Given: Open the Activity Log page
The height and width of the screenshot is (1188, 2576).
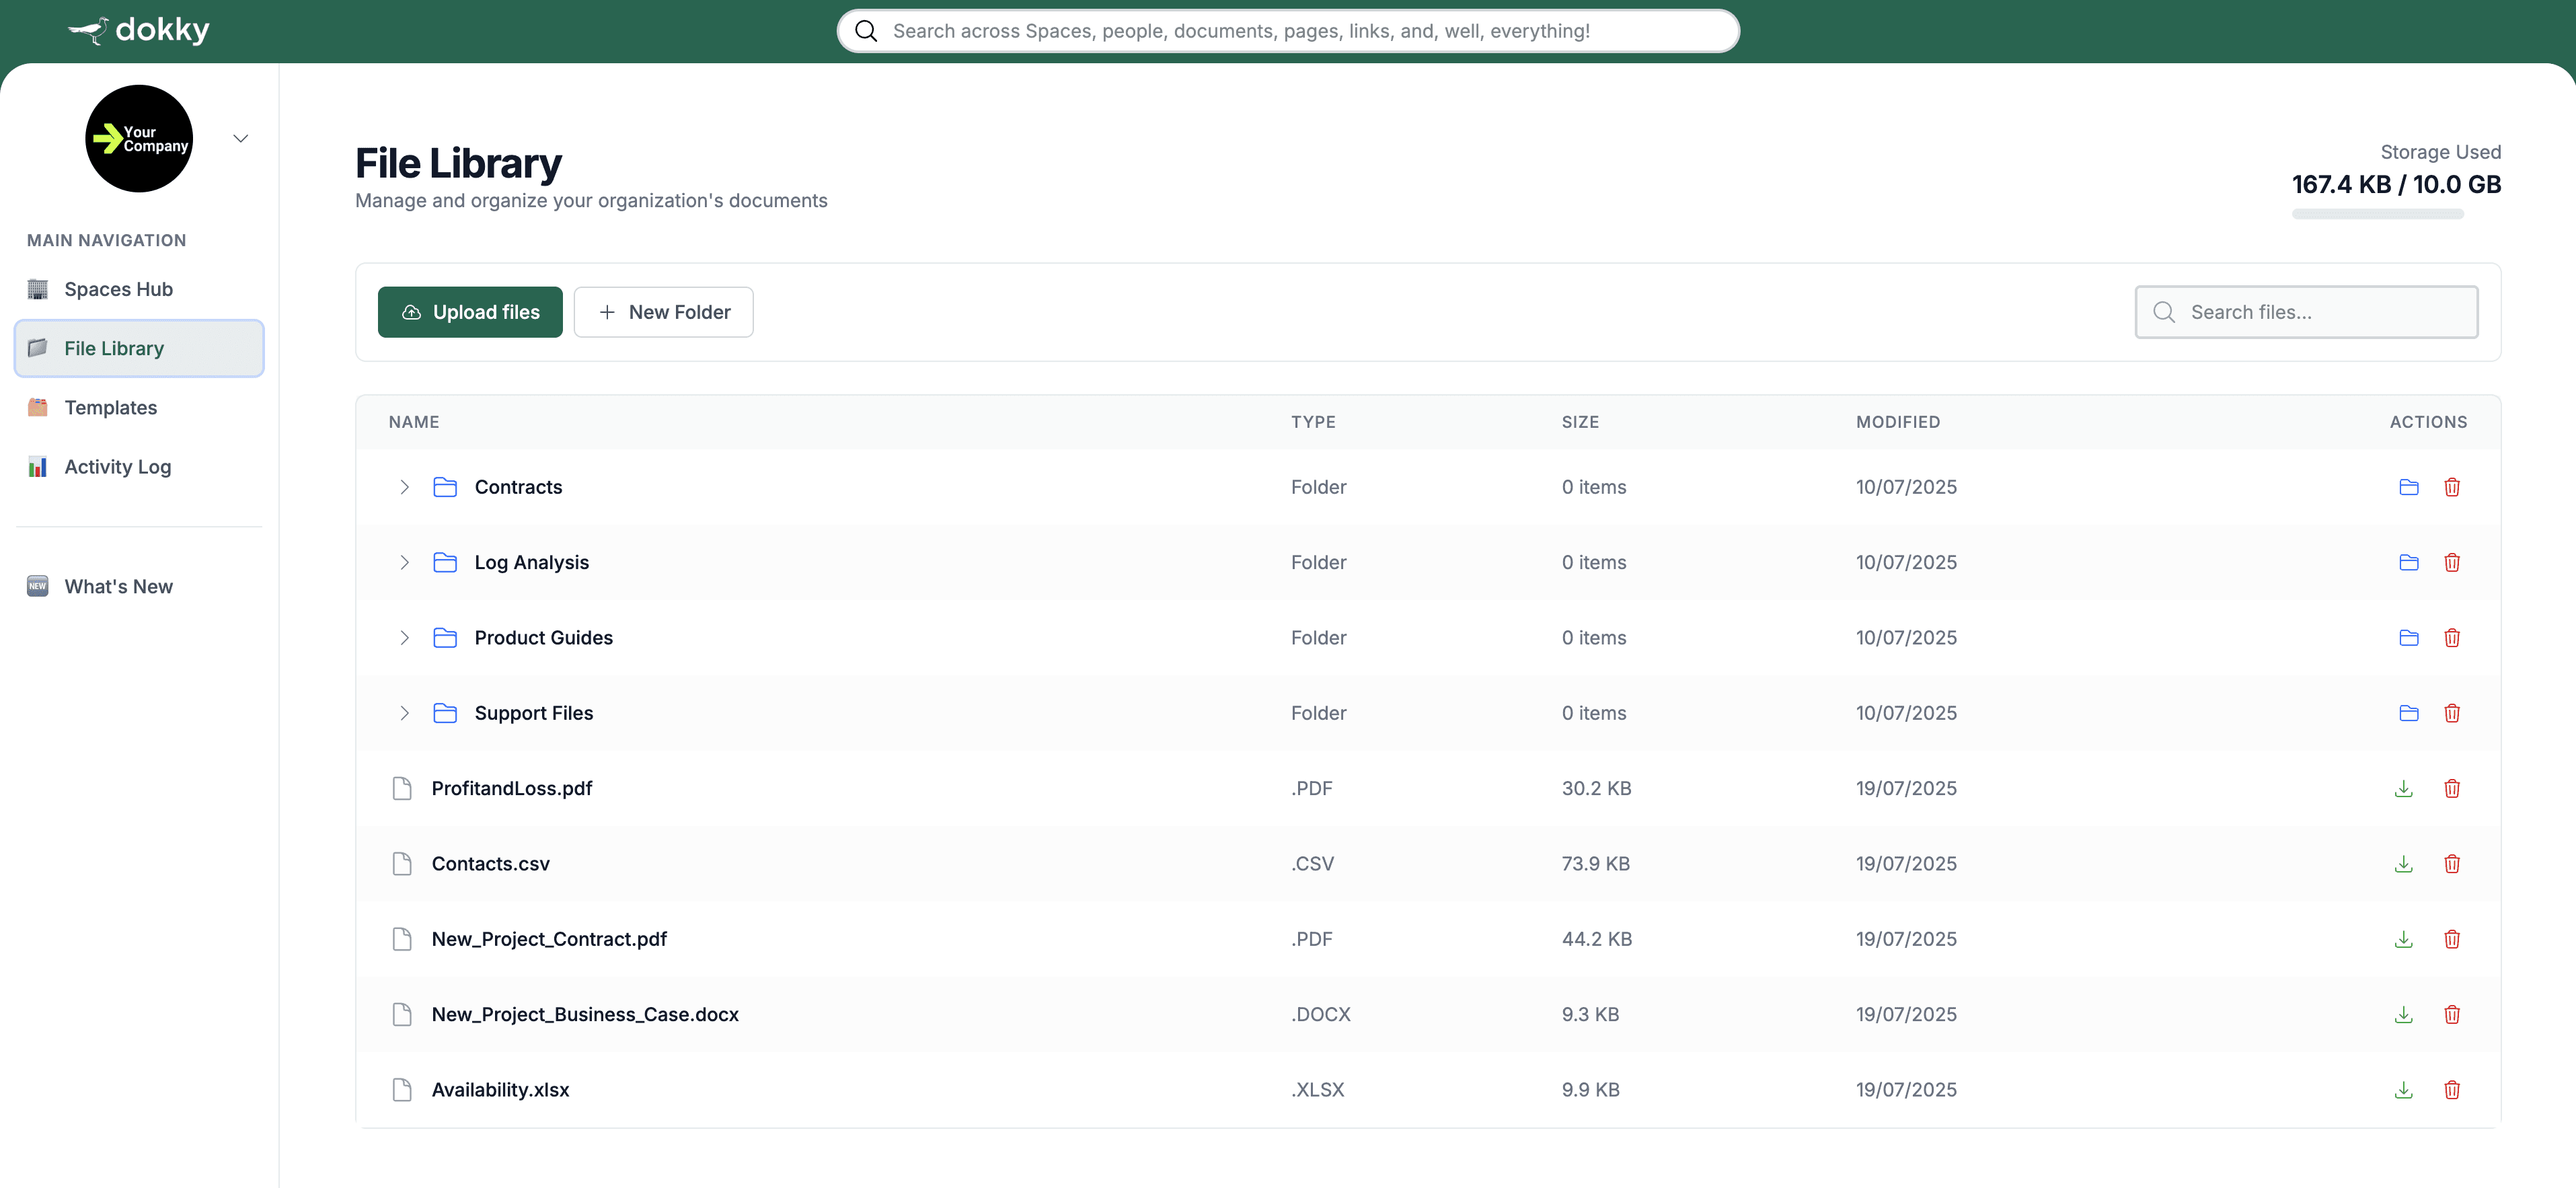Looking at the screenshot, I should [117, 467].
